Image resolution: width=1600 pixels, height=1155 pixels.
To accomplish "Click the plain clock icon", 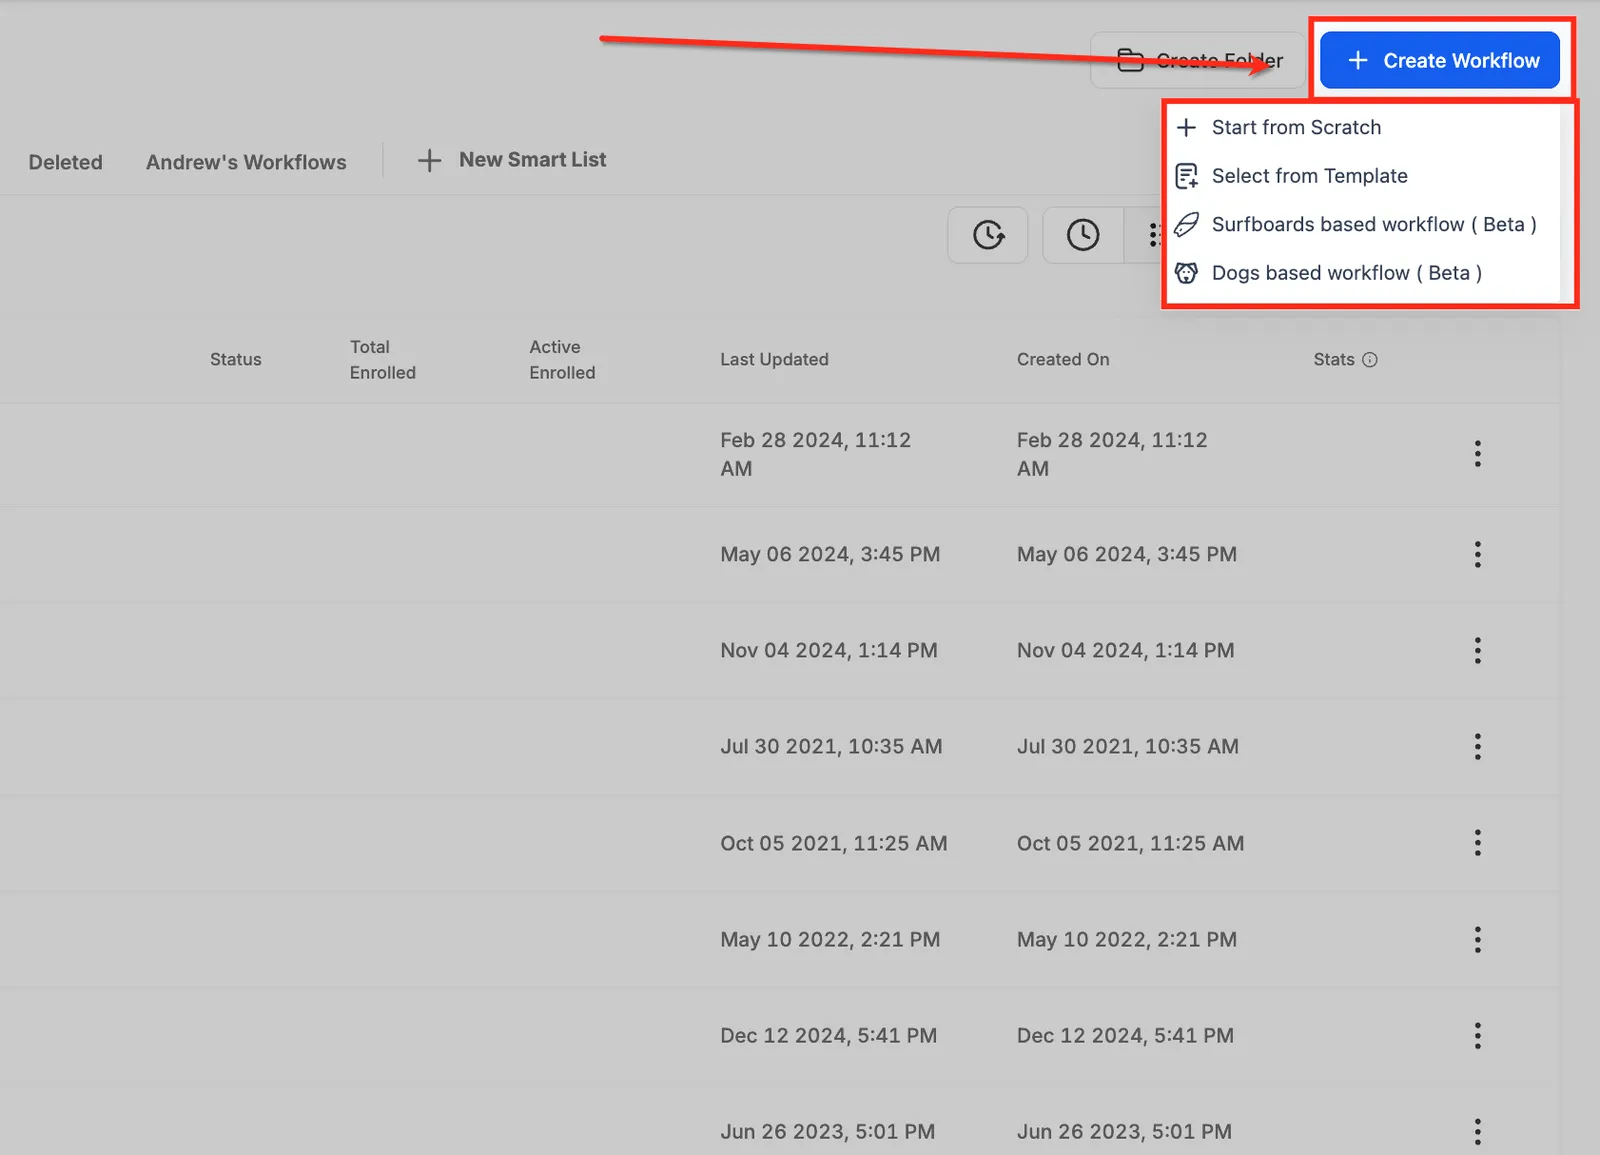I will (1083, 235).
